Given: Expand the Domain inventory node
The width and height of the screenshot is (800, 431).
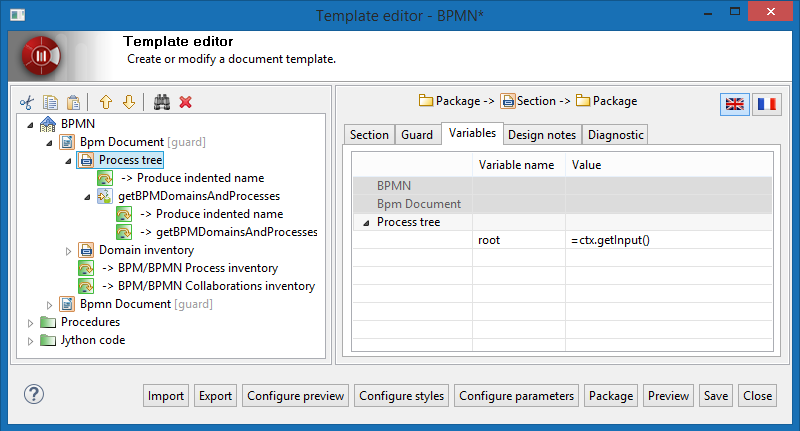Looking at the screenshot, I should coord(68,250).
